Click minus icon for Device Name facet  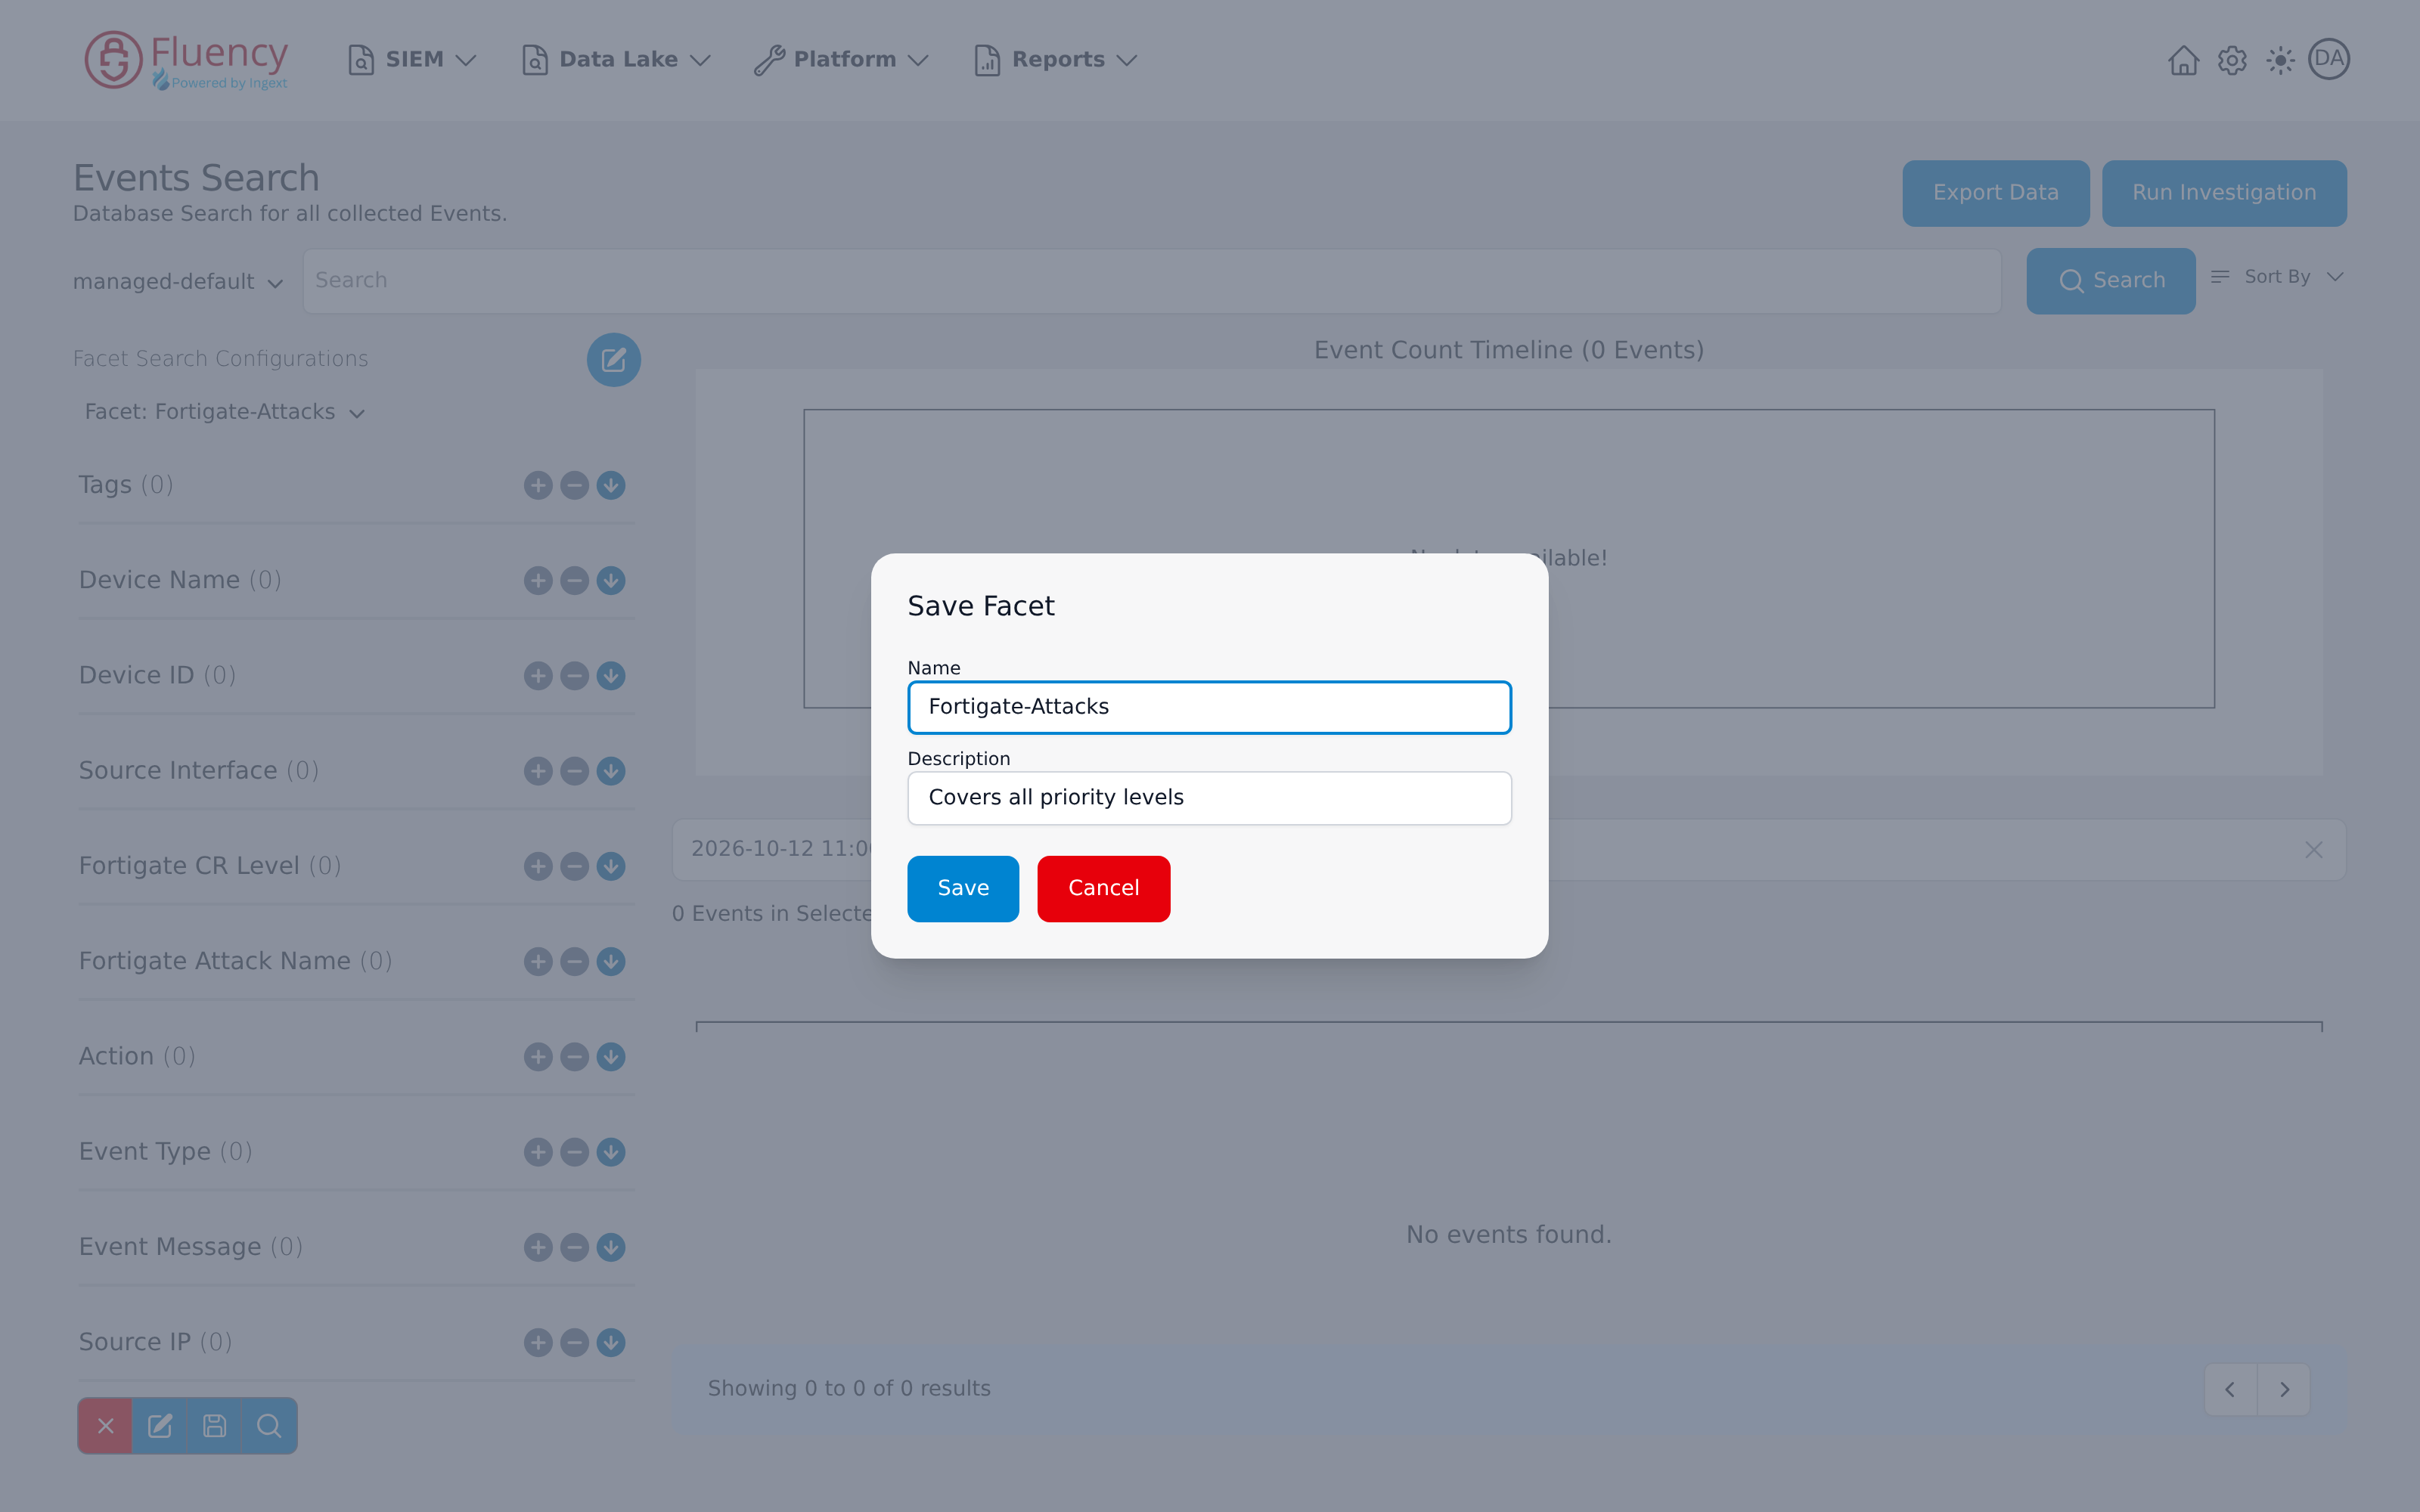coord(574,580)
